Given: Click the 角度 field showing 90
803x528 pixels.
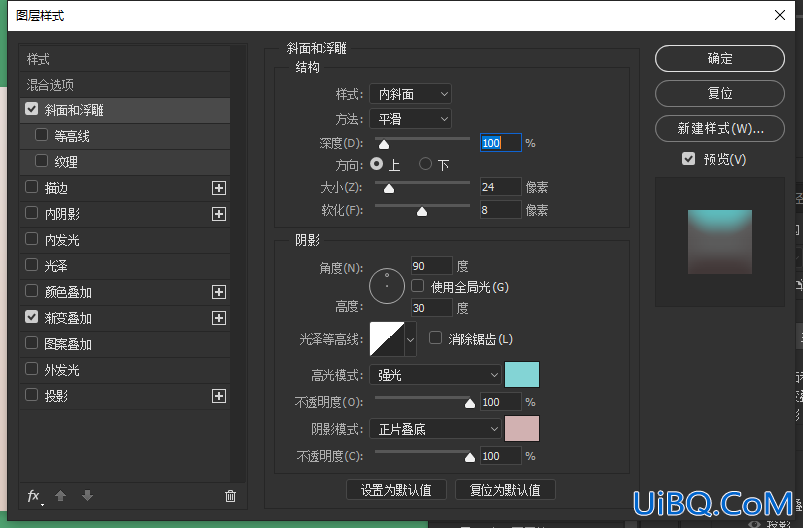Looking at the screenshot, I should (432, 266).
